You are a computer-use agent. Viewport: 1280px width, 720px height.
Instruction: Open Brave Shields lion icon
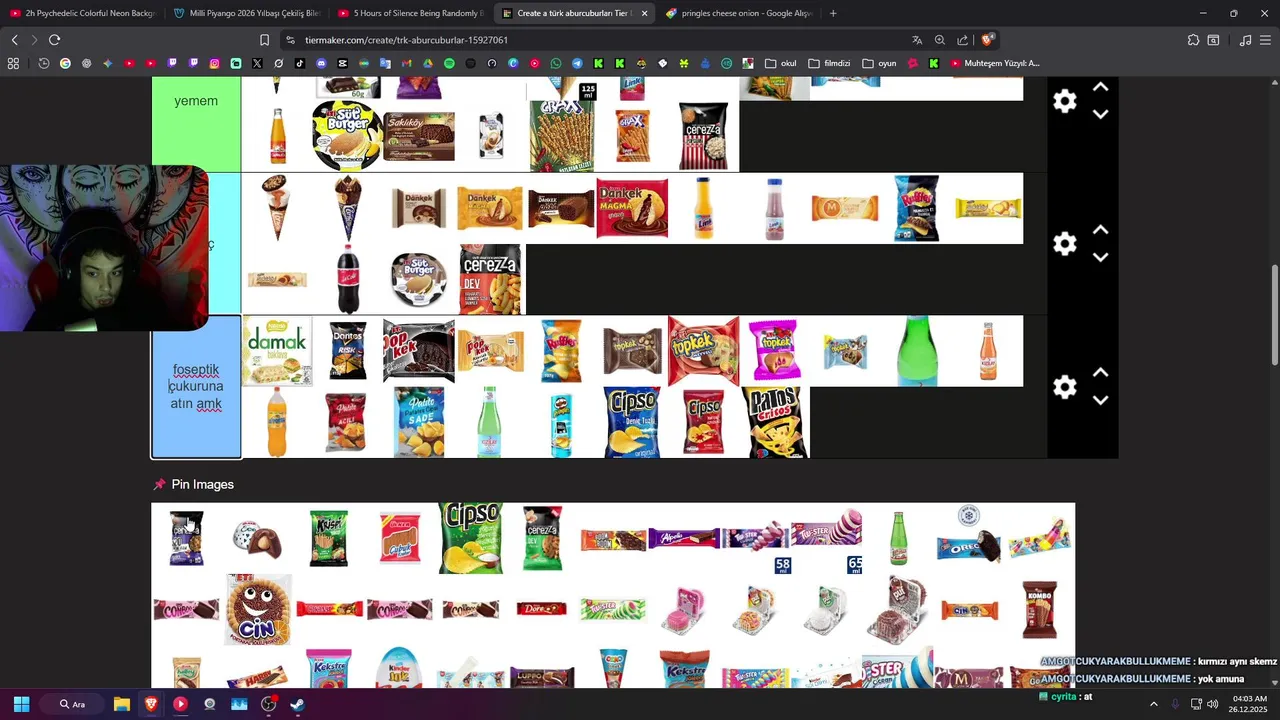987,40
